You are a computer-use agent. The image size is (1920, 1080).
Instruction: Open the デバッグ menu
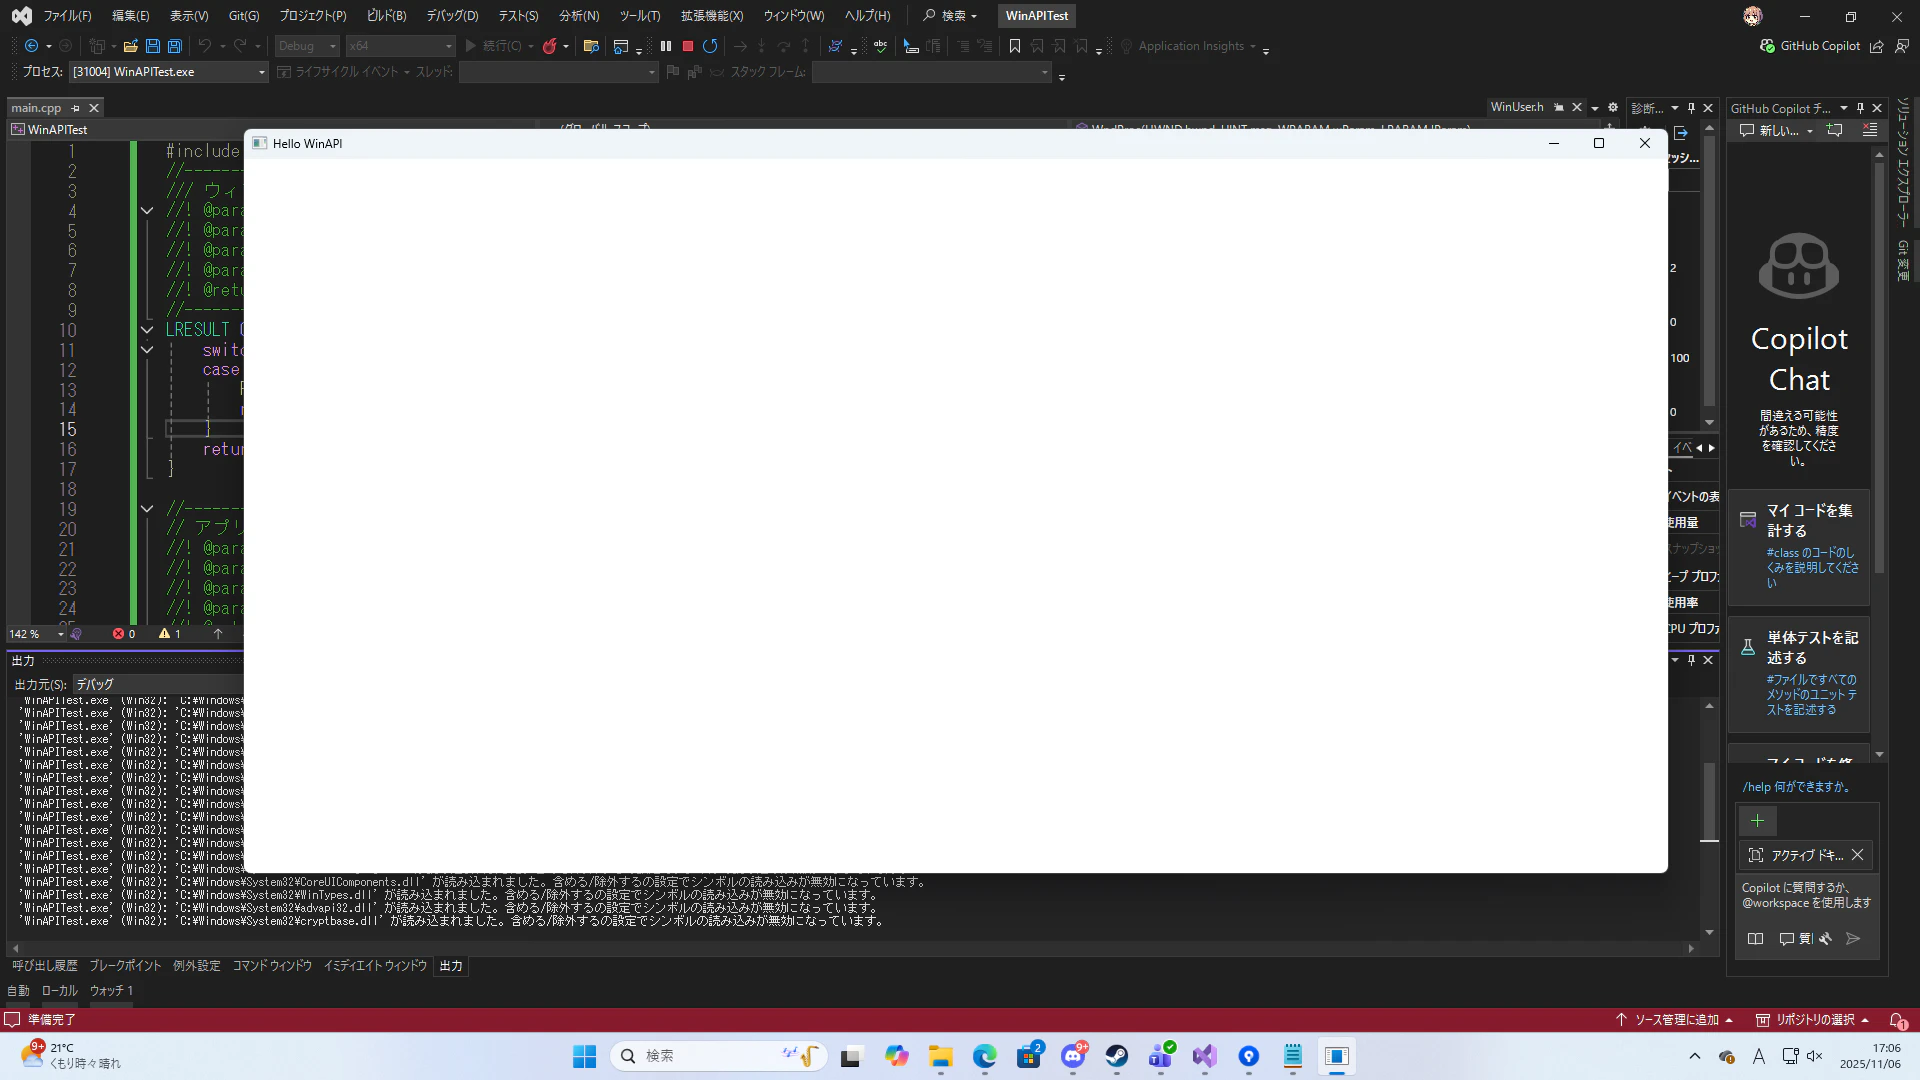point(451,15)
